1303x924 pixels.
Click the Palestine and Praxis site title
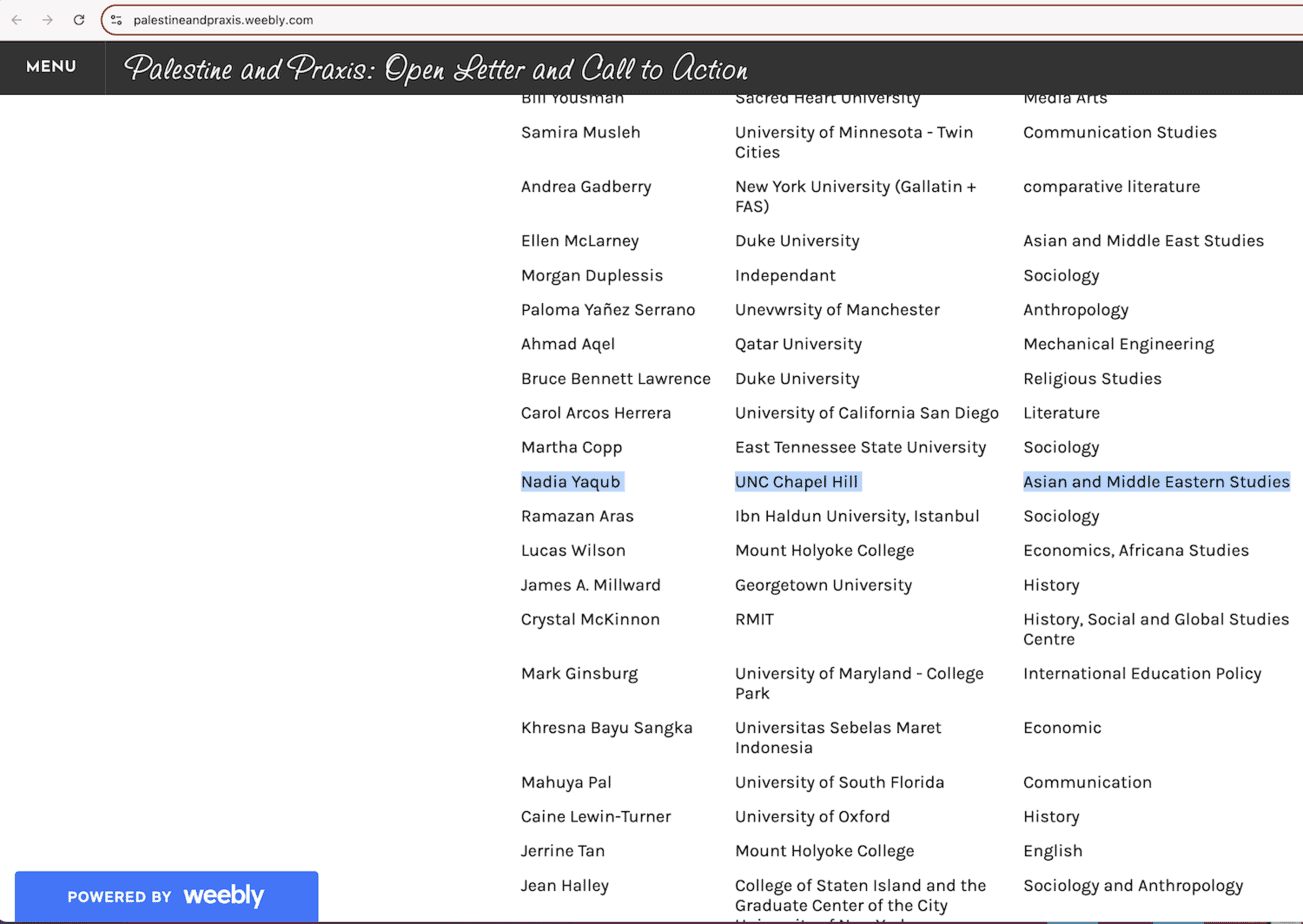coord(436,69)
